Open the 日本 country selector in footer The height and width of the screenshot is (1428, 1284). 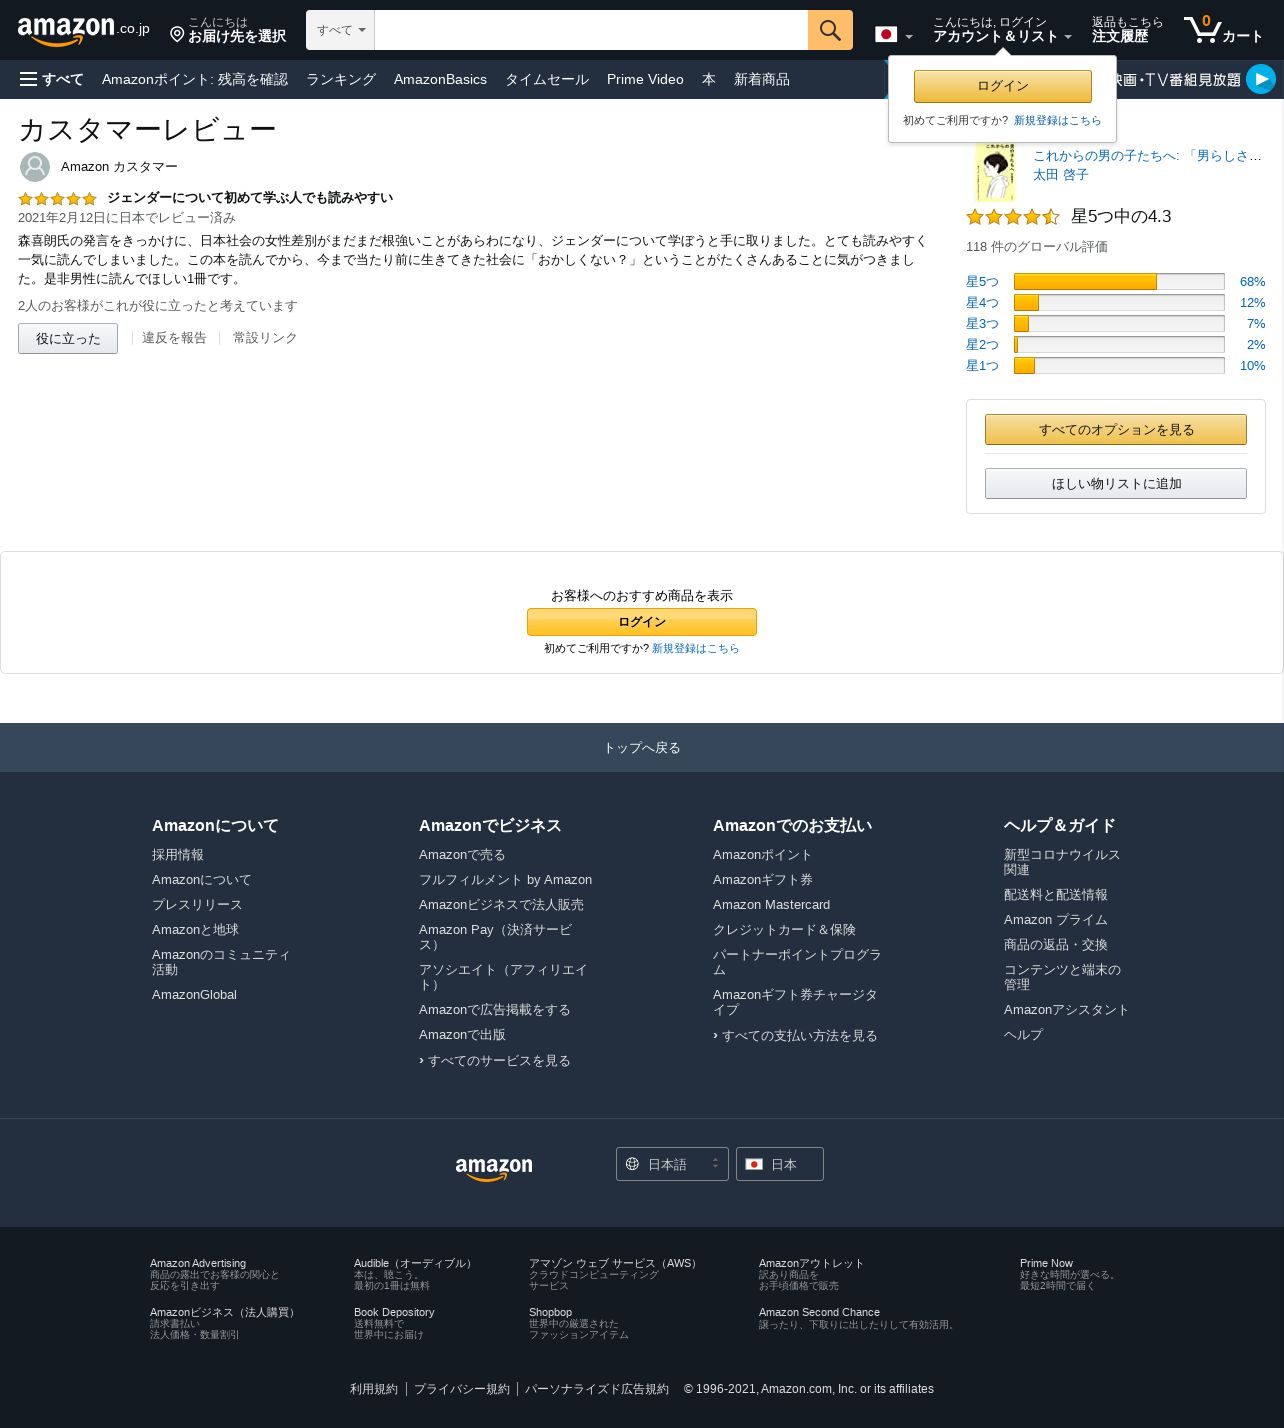780,1164
